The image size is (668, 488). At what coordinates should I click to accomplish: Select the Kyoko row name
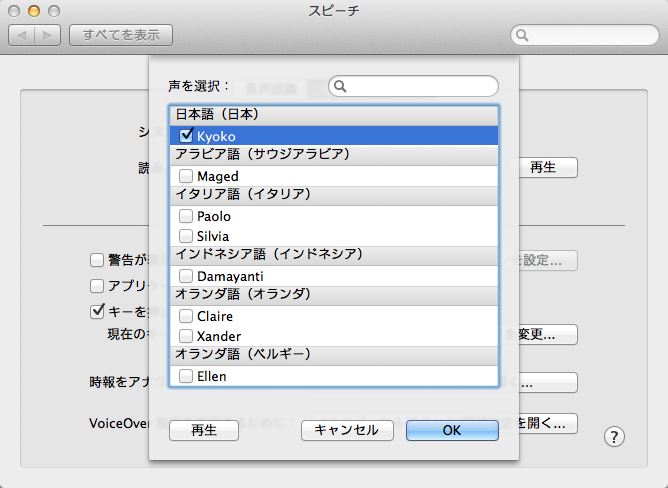pos(216,136)
